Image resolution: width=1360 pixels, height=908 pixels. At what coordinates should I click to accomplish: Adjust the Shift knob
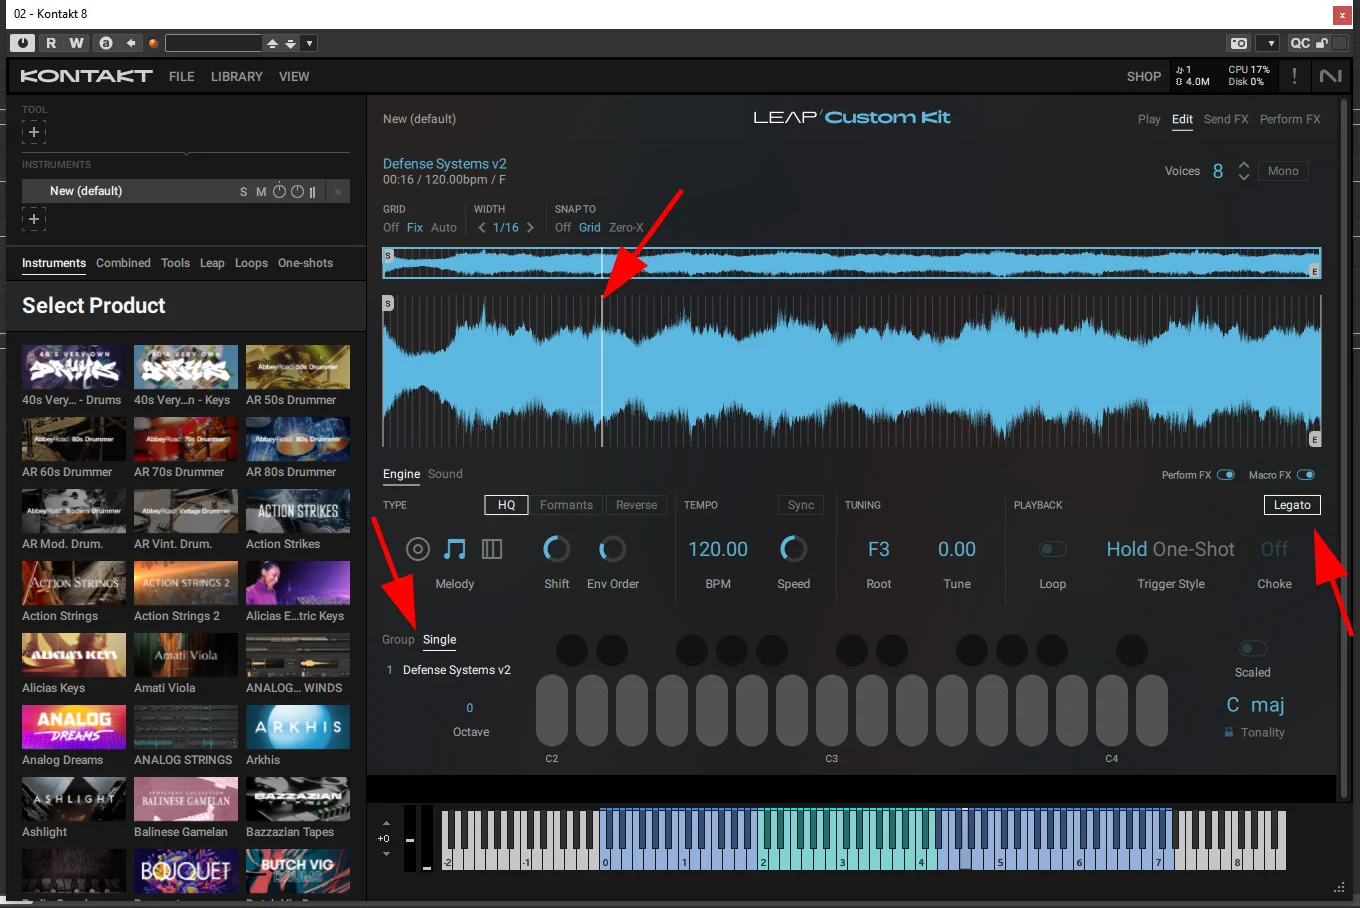[557, 549]
